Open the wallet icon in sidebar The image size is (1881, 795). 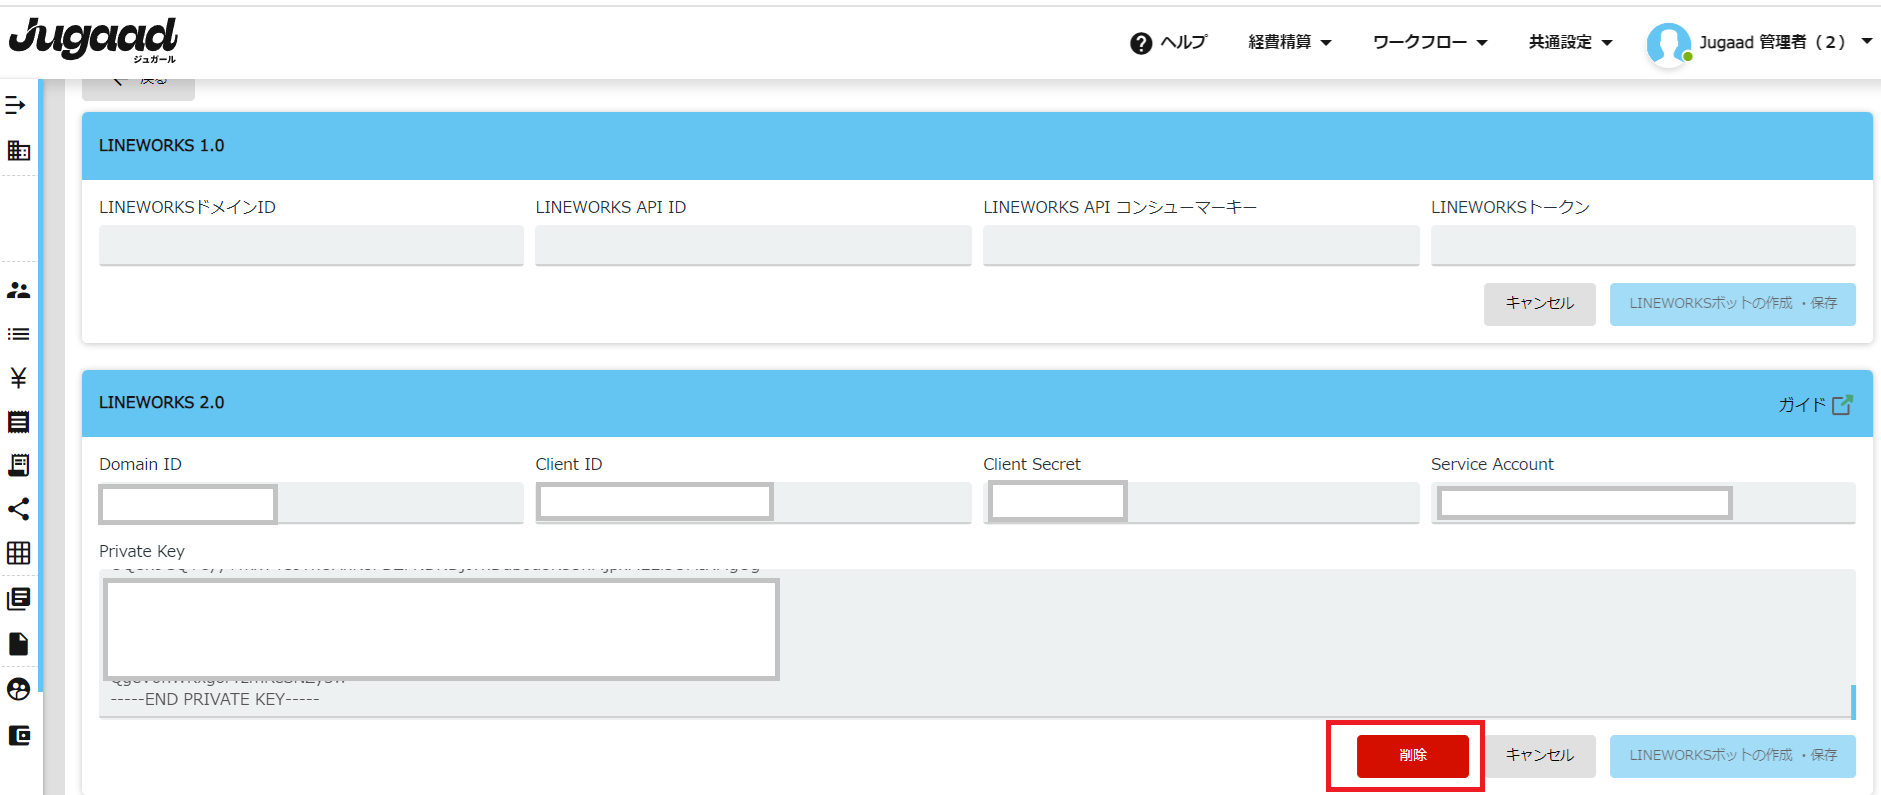(x=18, y=735)
